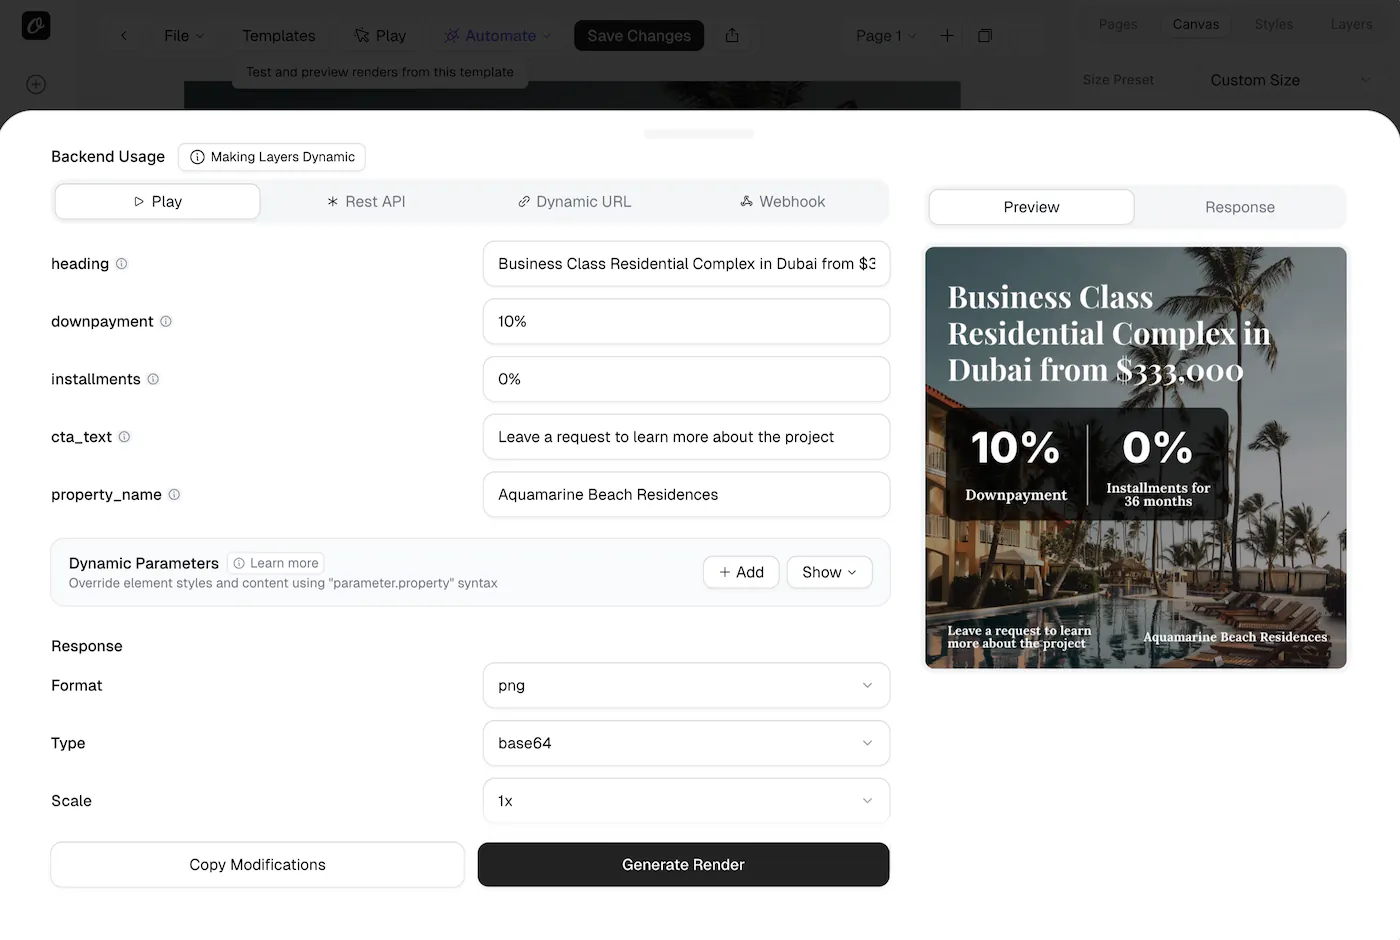Switch to the Pages tab
Image resolution: width=1400 pixels, height=940 pixels.
coord(1118,24)
